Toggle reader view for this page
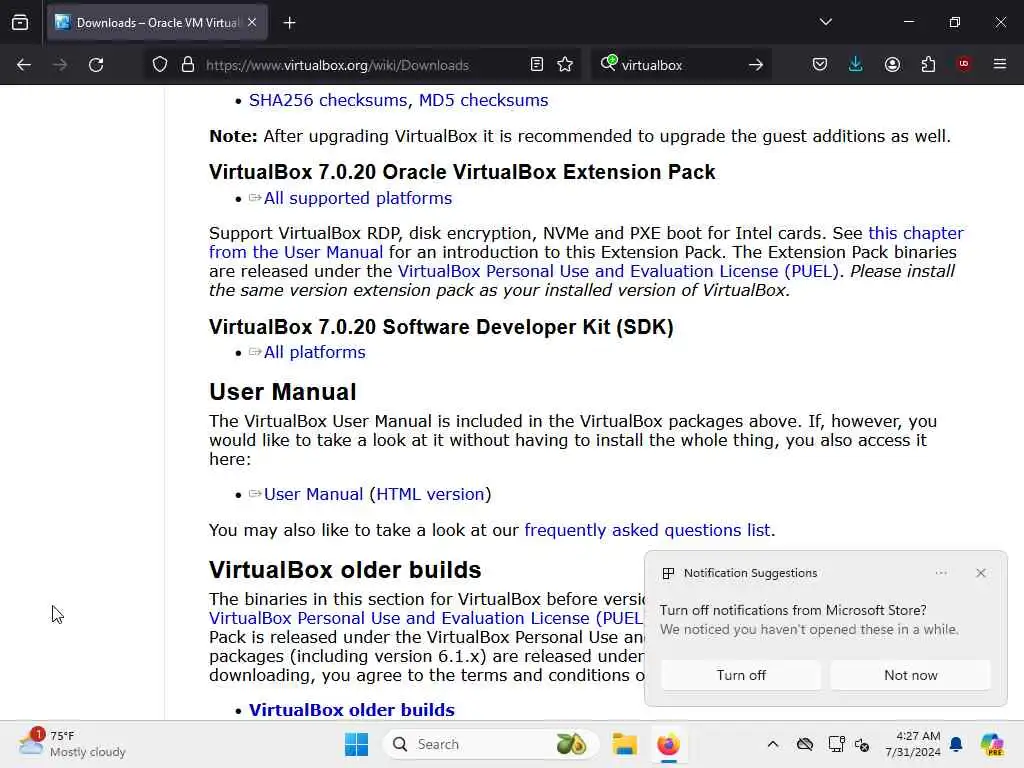1024x768 pixels. pyautogui.click(x=537, y=65)
